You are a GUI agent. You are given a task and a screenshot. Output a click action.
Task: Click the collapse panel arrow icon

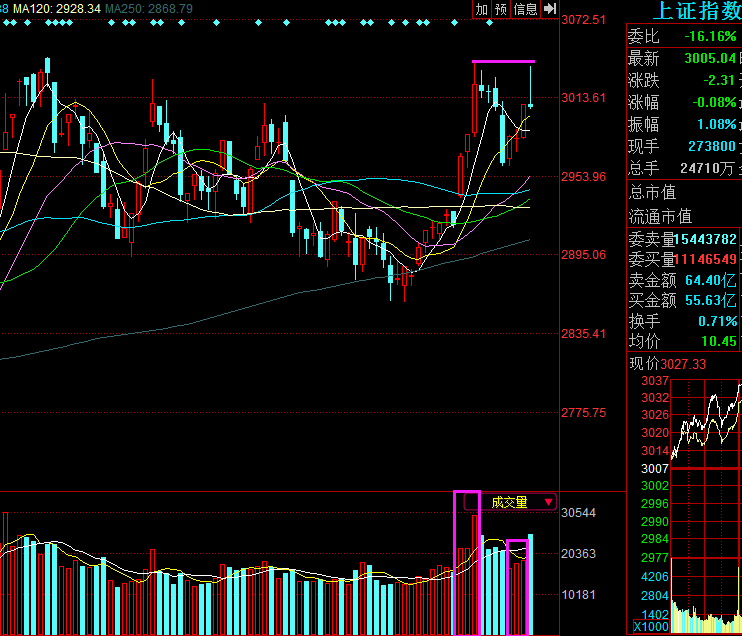click(550, 9)
